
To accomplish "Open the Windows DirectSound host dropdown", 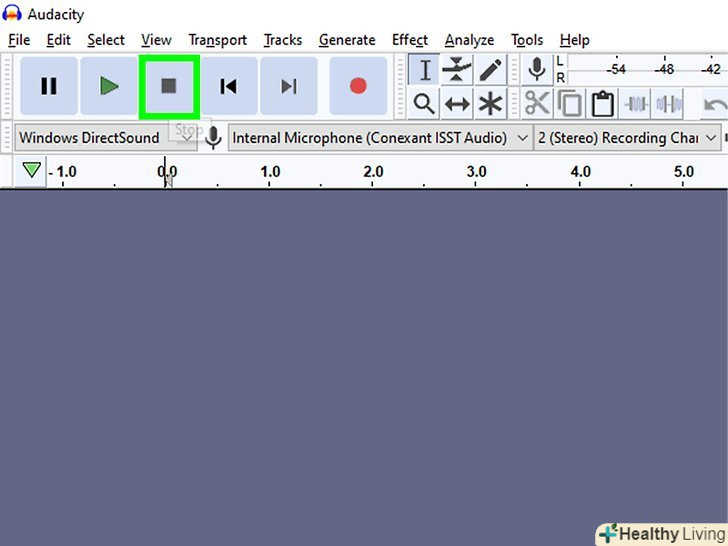I will click(x=106, y=138).
